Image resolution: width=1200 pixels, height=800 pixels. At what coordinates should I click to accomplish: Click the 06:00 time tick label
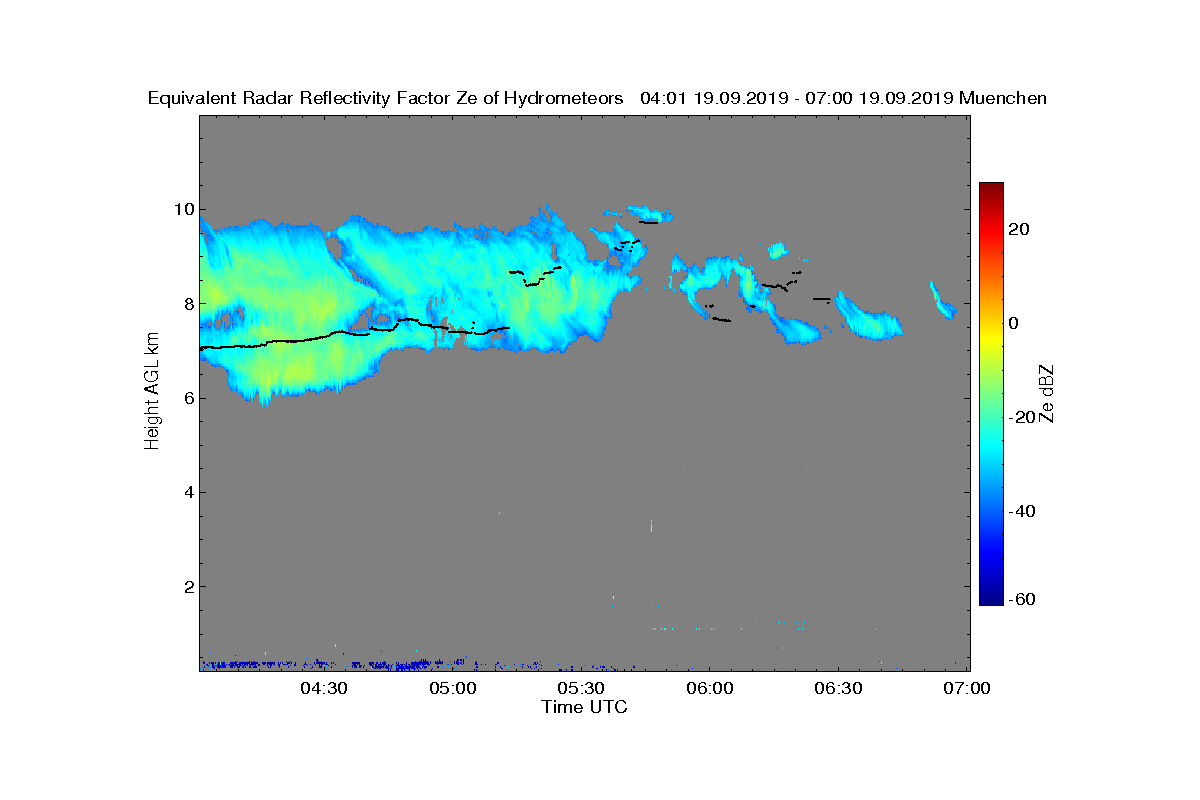pos(710,689)
